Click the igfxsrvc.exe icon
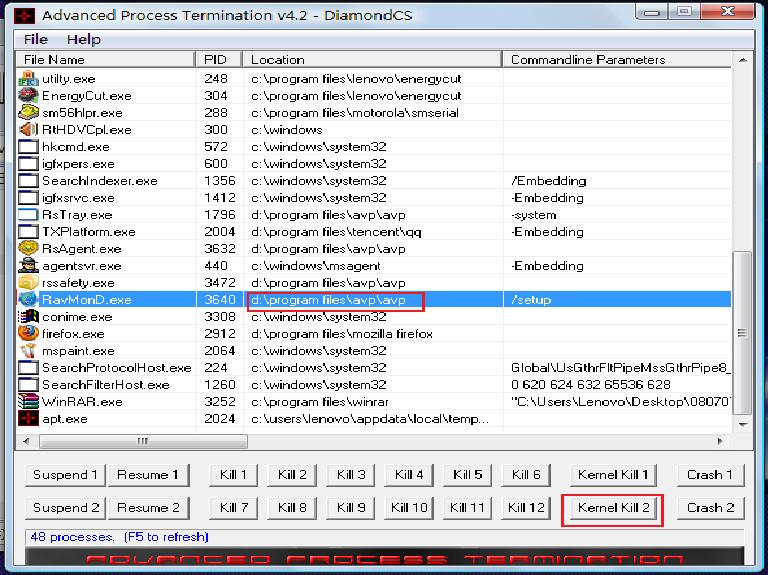The height and width of the screenshot is (575, 768). pos(28,198)
